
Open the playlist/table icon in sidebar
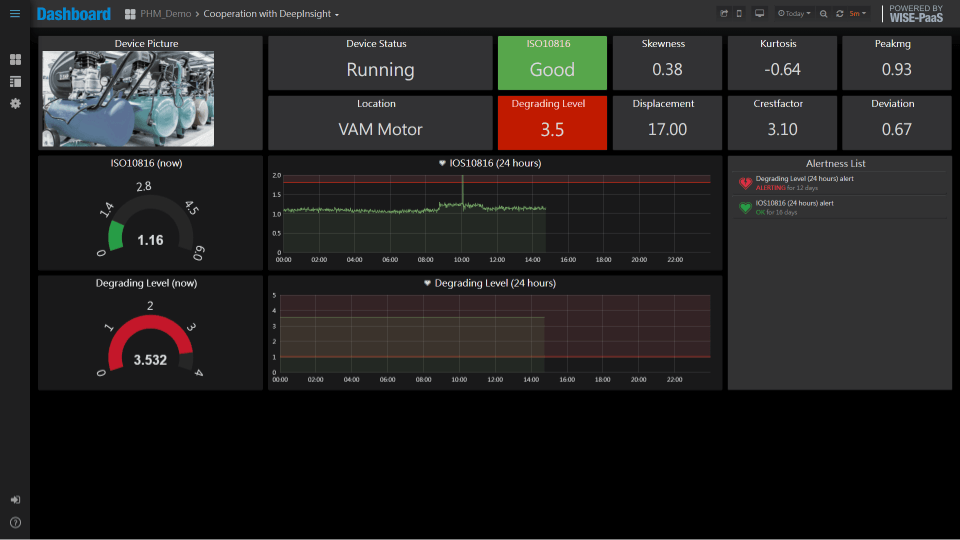(15, 81)
